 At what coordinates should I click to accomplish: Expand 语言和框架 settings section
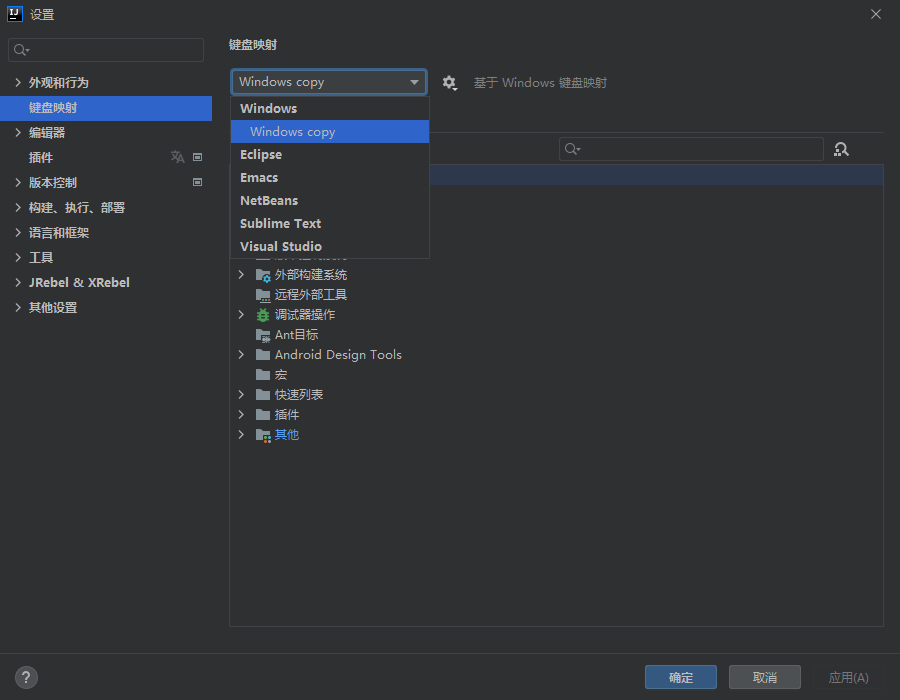click(18, 232)
